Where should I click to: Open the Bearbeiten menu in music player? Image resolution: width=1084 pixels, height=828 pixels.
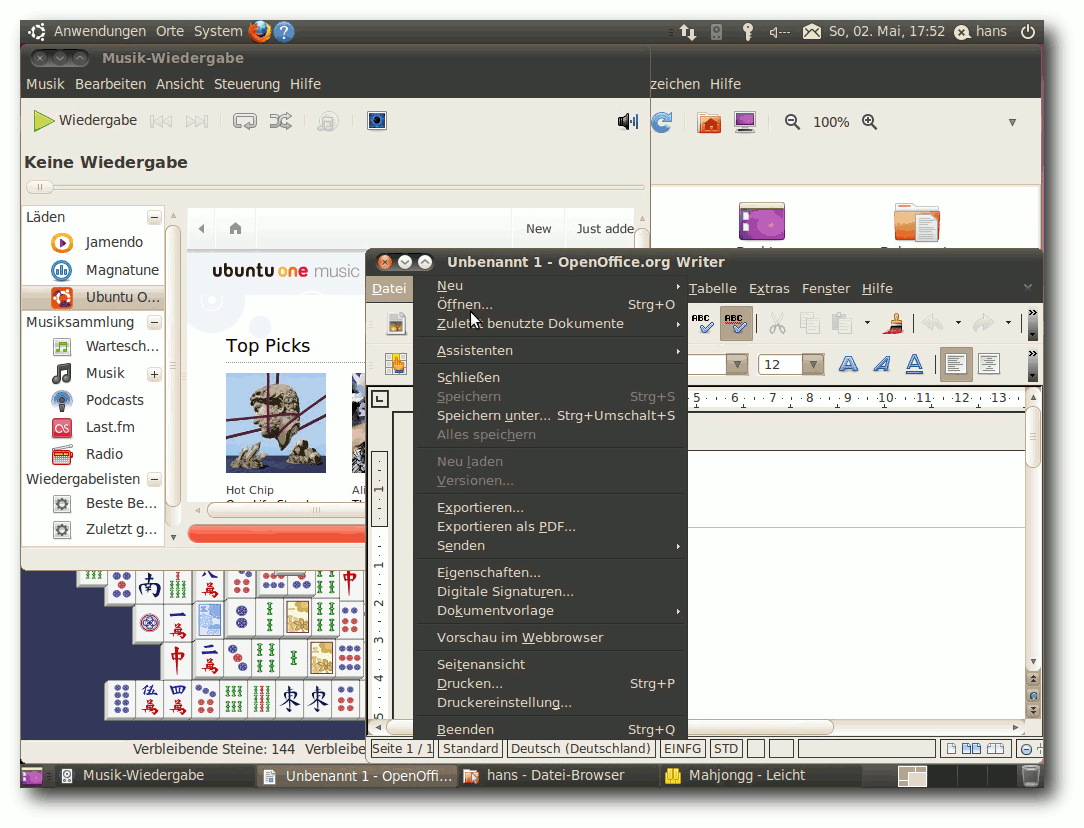[x=111, y=84]
